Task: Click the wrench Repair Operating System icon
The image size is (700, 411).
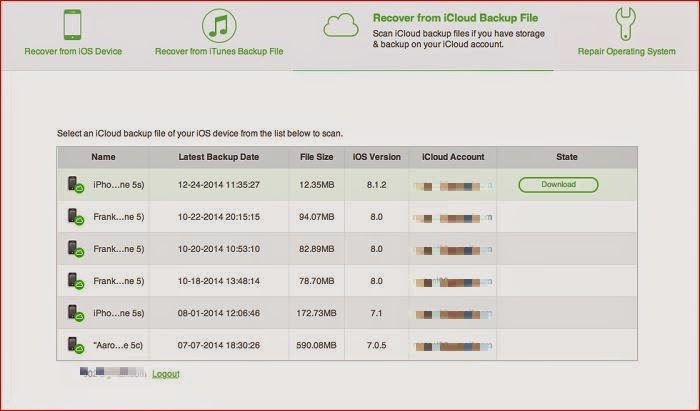Action: pyautogui.click(x=626, y=25)
